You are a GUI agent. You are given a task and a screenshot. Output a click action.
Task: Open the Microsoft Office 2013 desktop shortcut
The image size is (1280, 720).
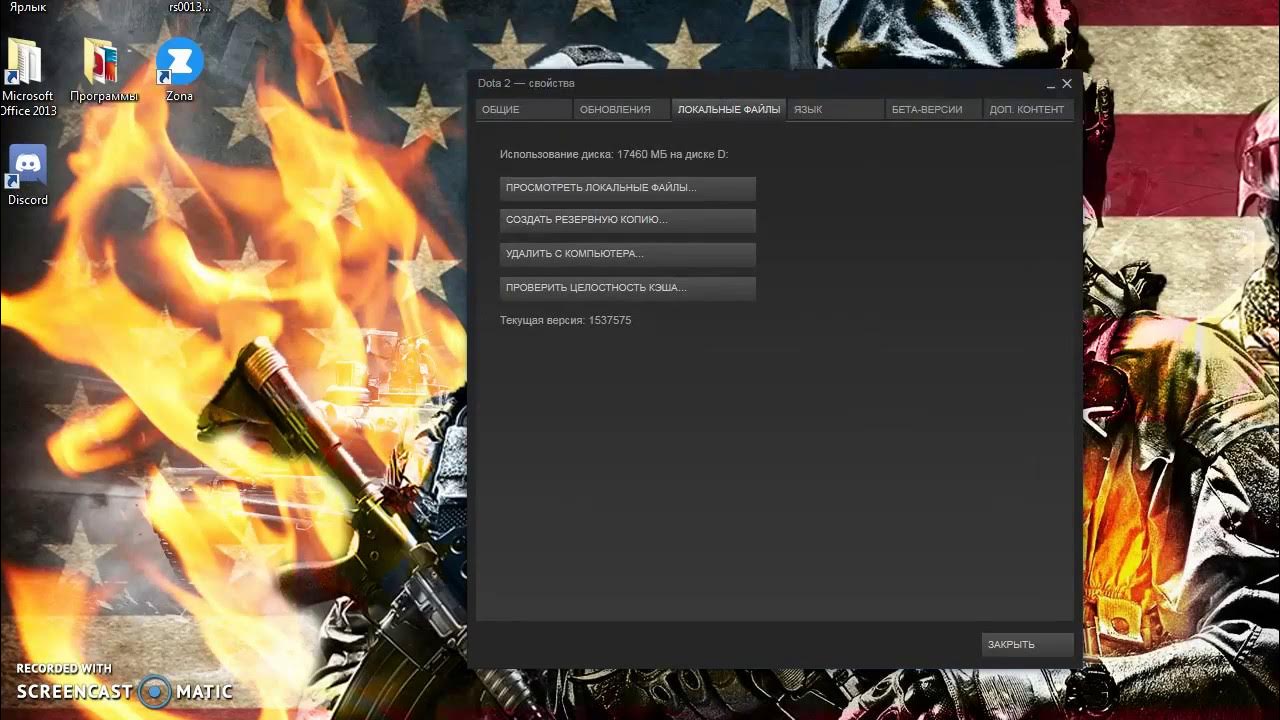click(27, 77)
